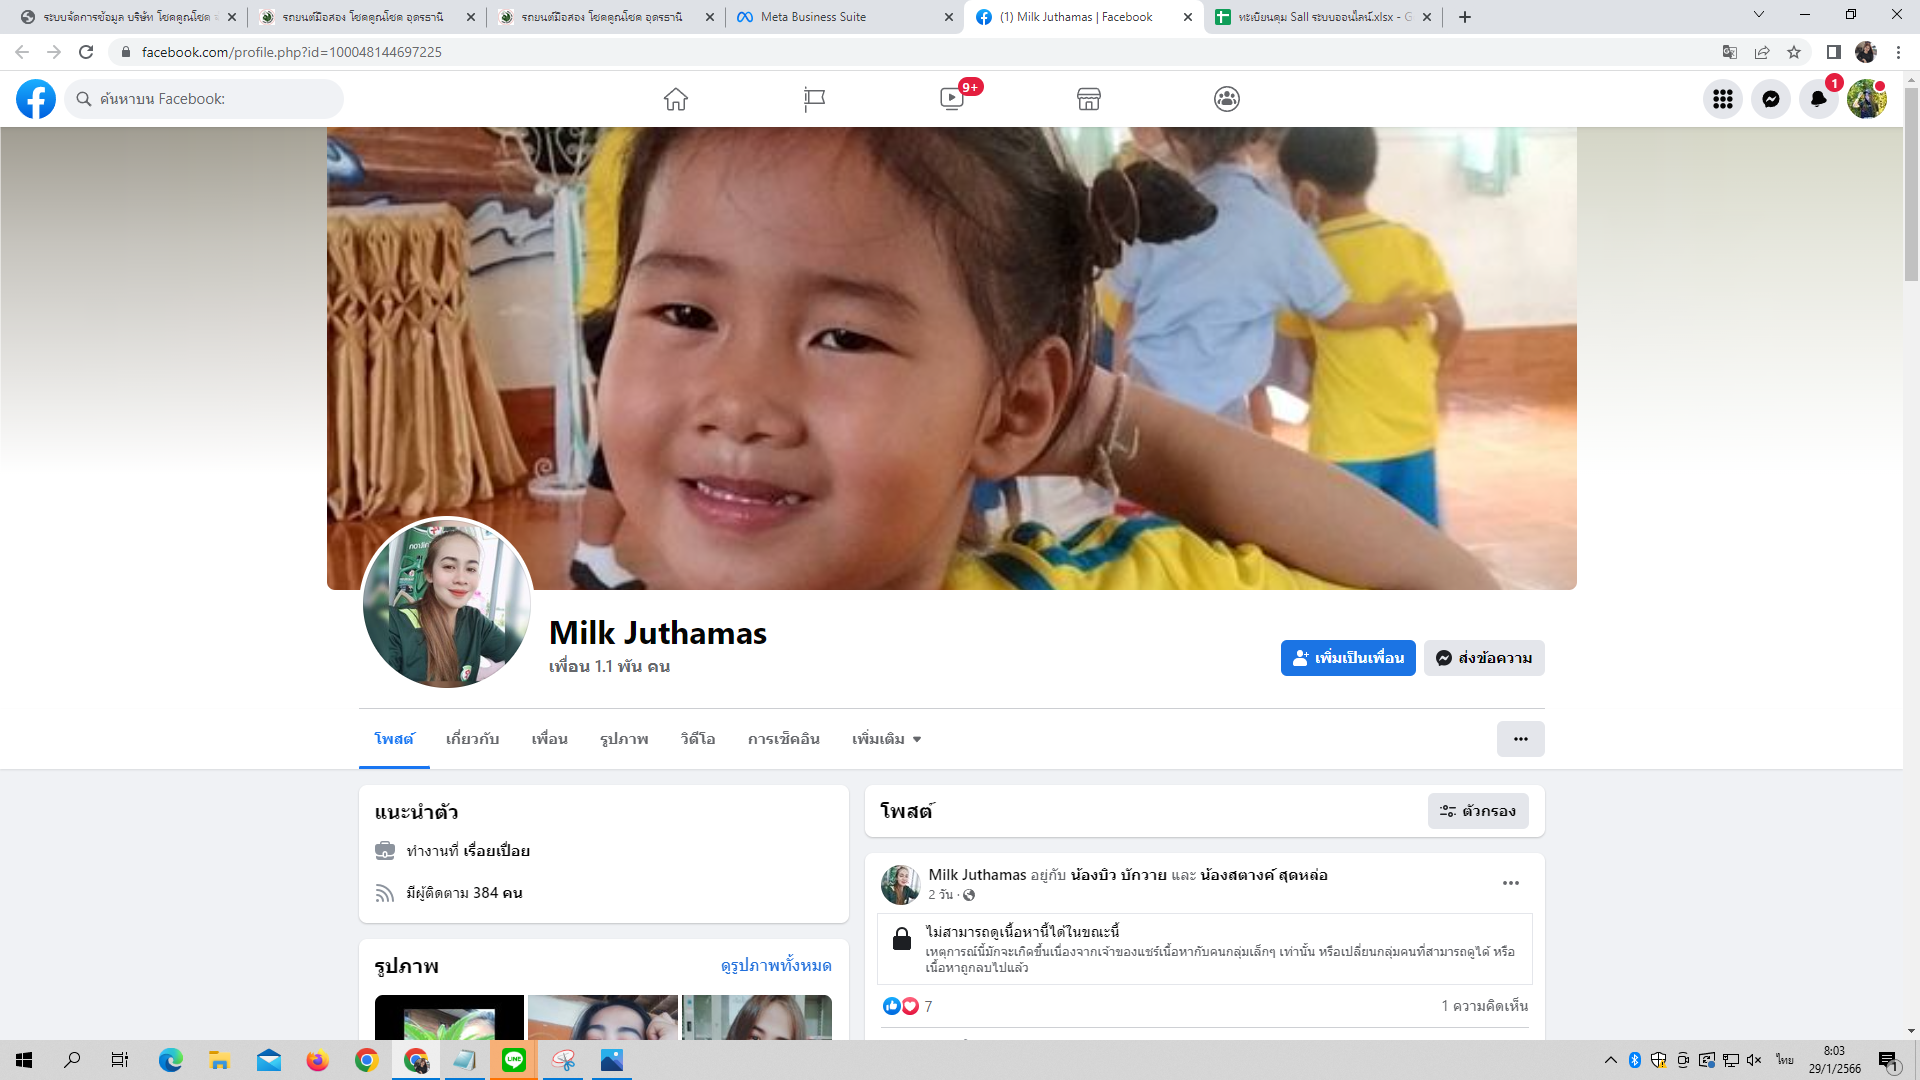
Task: Open the Watch video icon
Action: pyautogui.click(x=952, y=99)
